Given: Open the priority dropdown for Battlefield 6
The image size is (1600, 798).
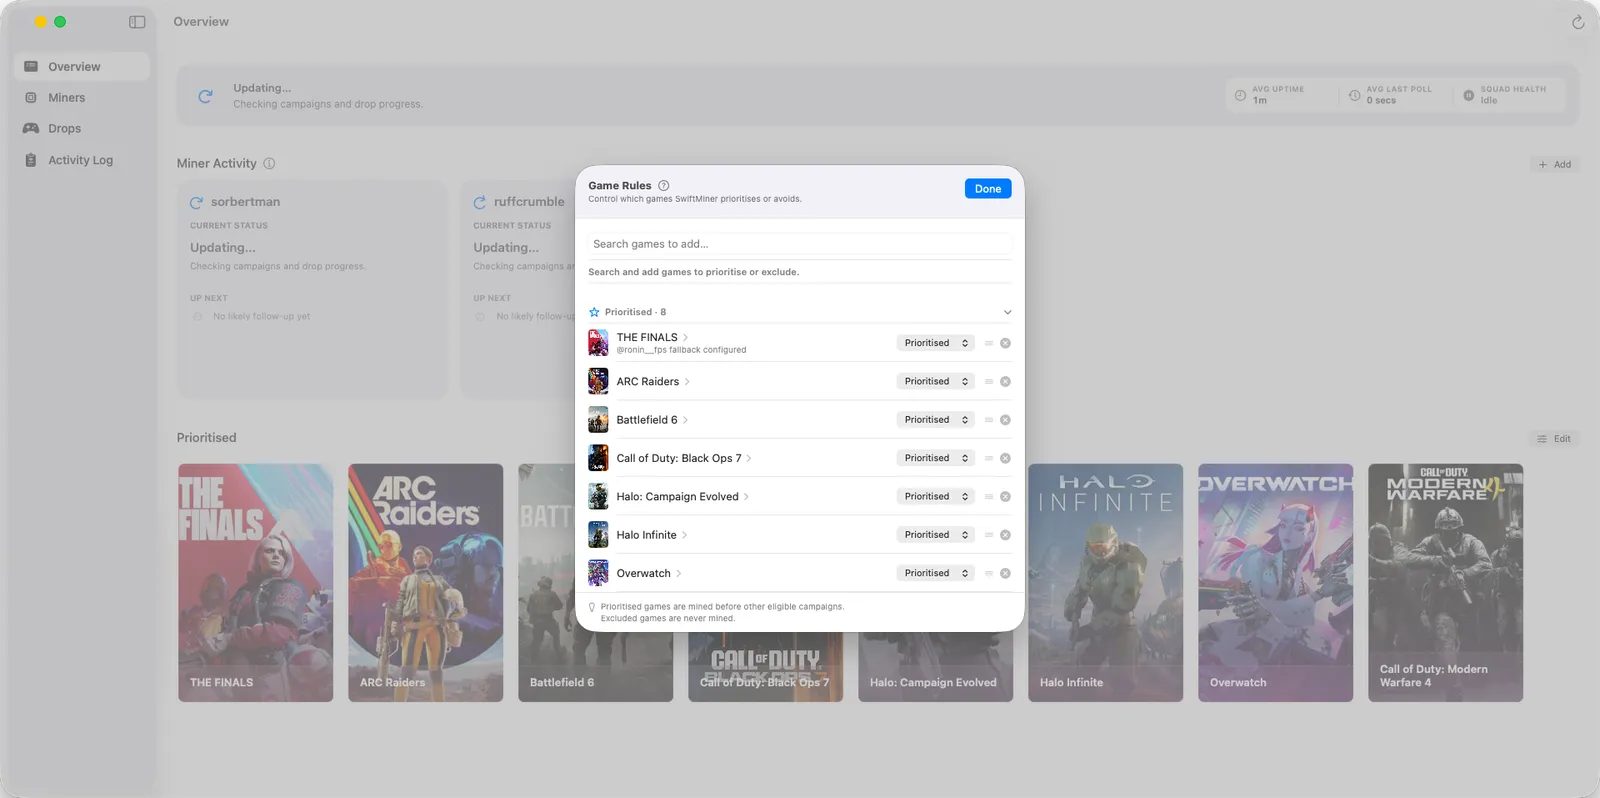Looking at the screenshot, I should click(935, 420).
